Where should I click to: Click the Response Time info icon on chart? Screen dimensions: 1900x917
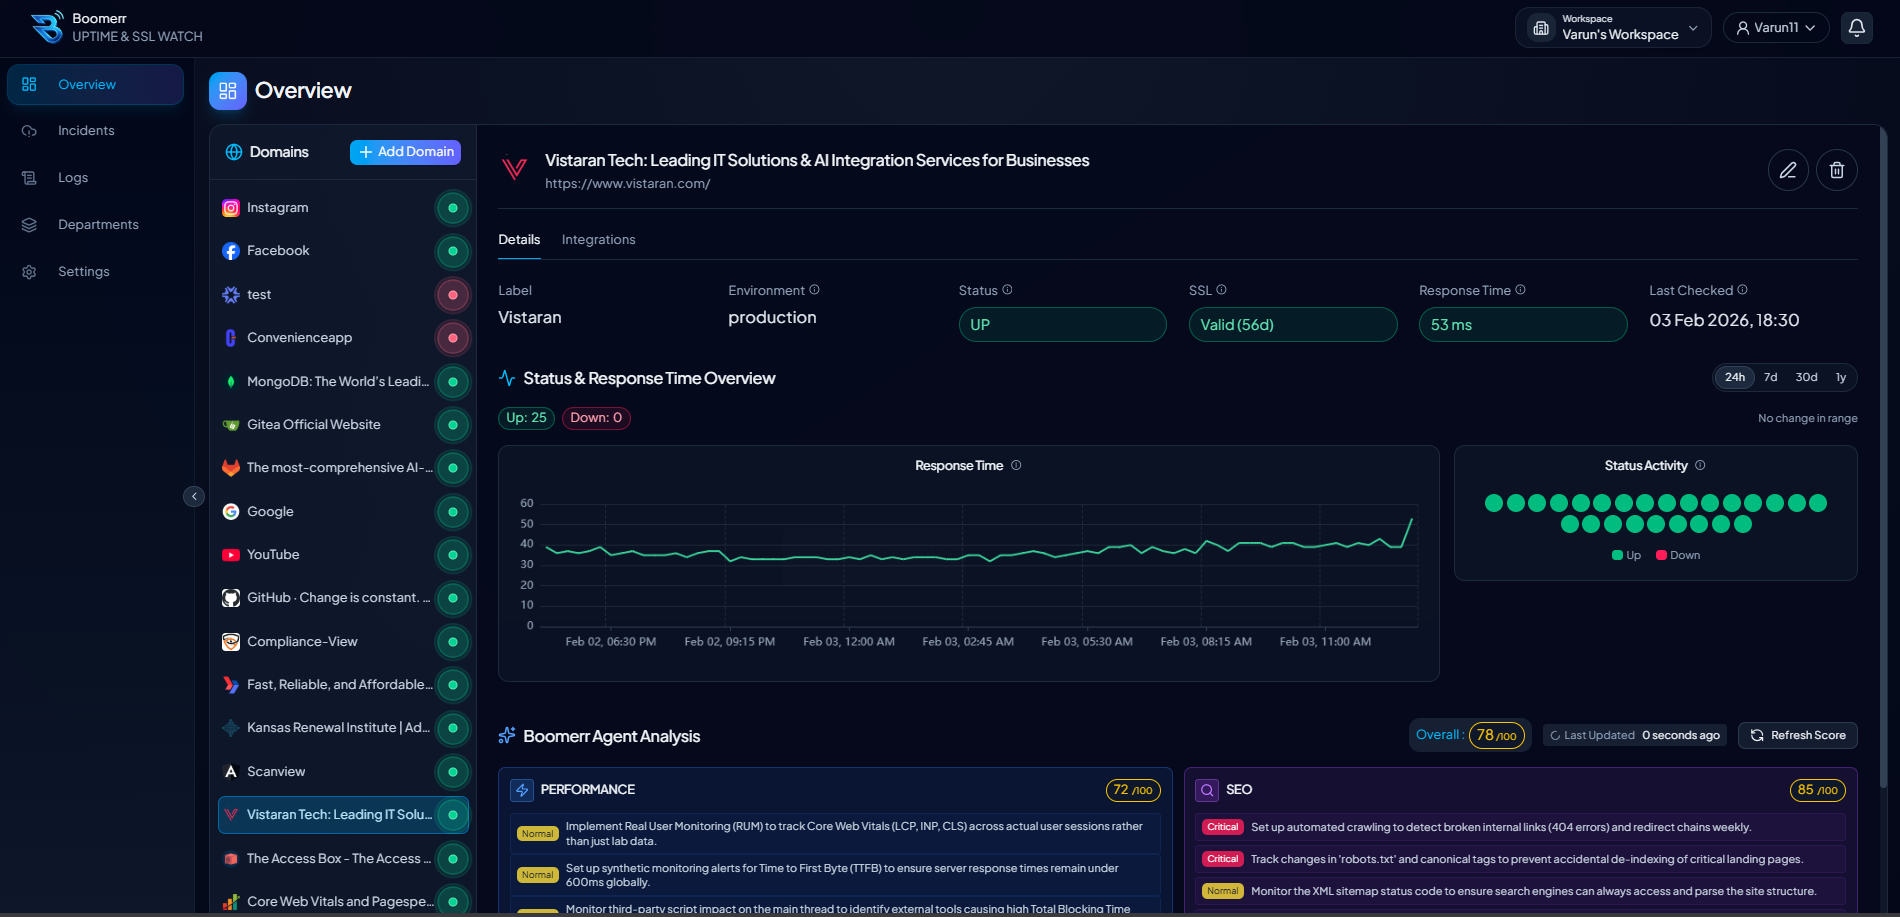click(x=1016, y=466)
